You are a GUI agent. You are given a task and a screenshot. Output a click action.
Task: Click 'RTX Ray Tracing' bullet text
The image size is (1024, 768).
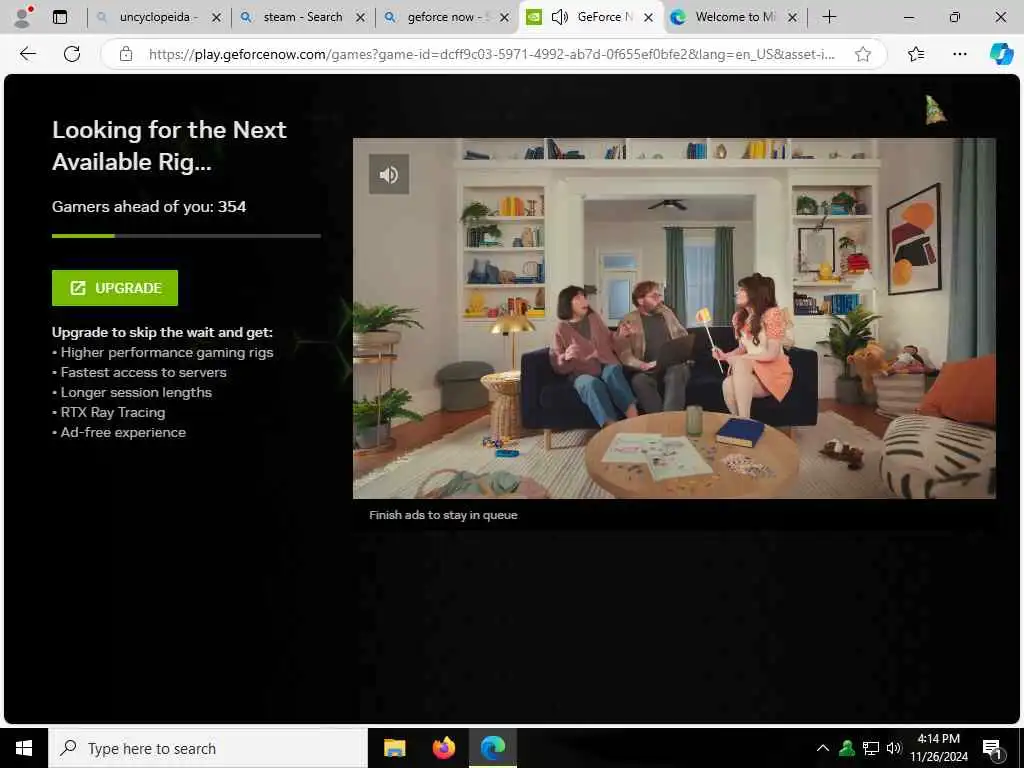click(113, 413)
